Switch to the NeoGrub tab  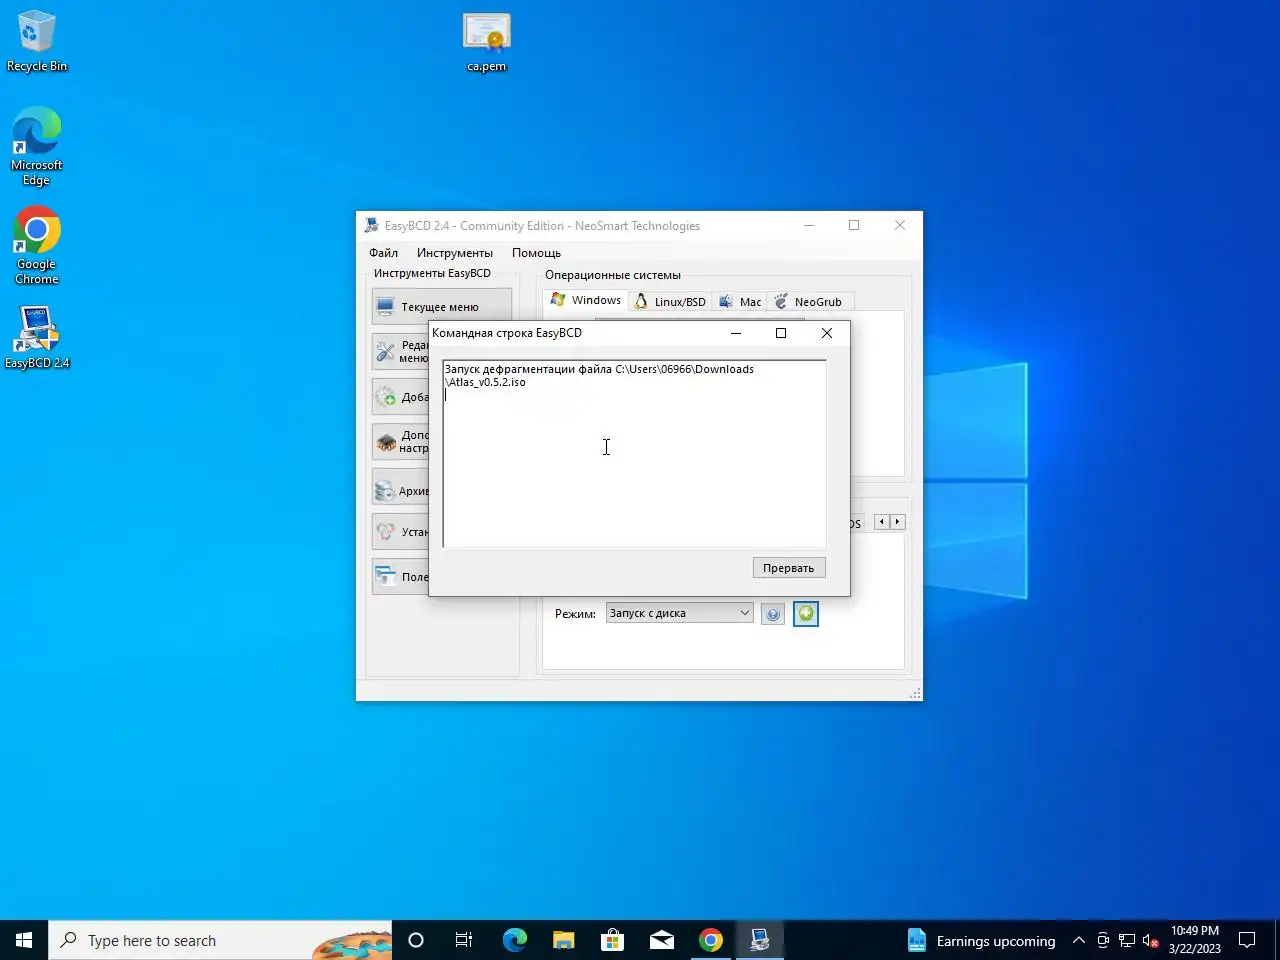click(808, 302)
